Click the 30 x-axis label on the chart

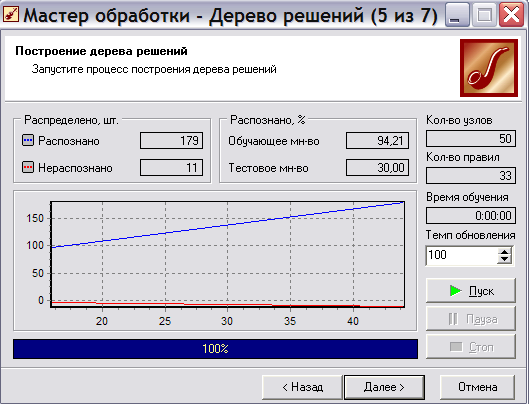(x=227, y=321)
